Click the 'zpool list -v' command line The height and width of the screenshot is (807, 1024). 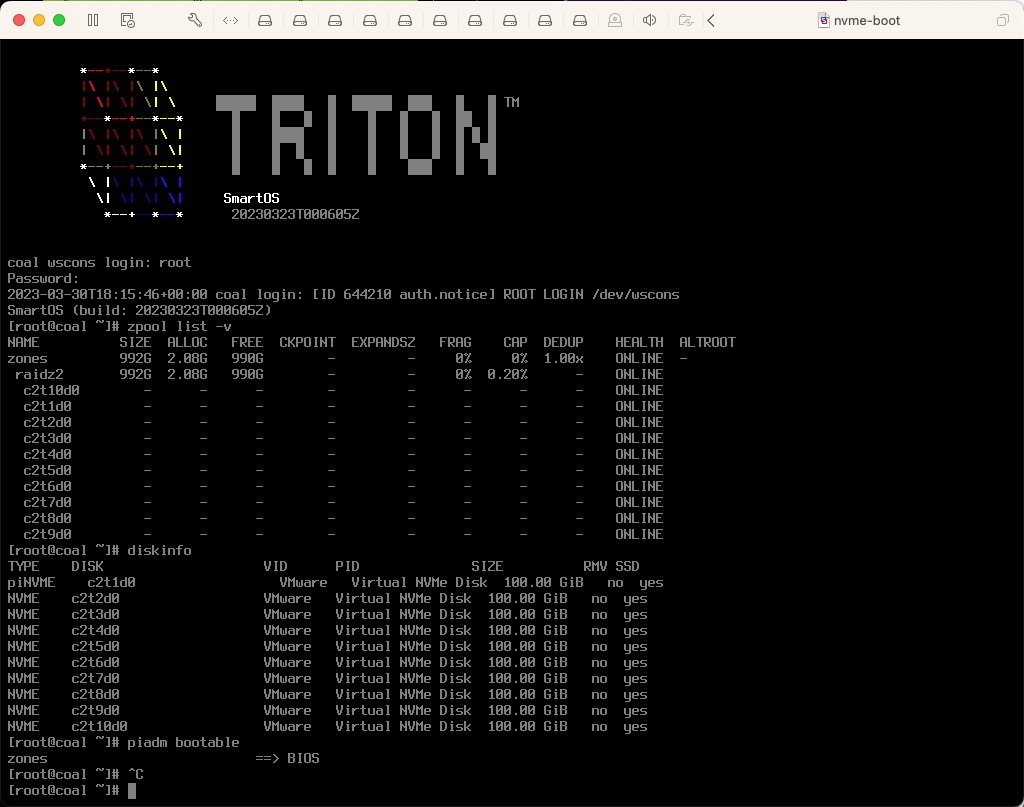tap(179, 326)
